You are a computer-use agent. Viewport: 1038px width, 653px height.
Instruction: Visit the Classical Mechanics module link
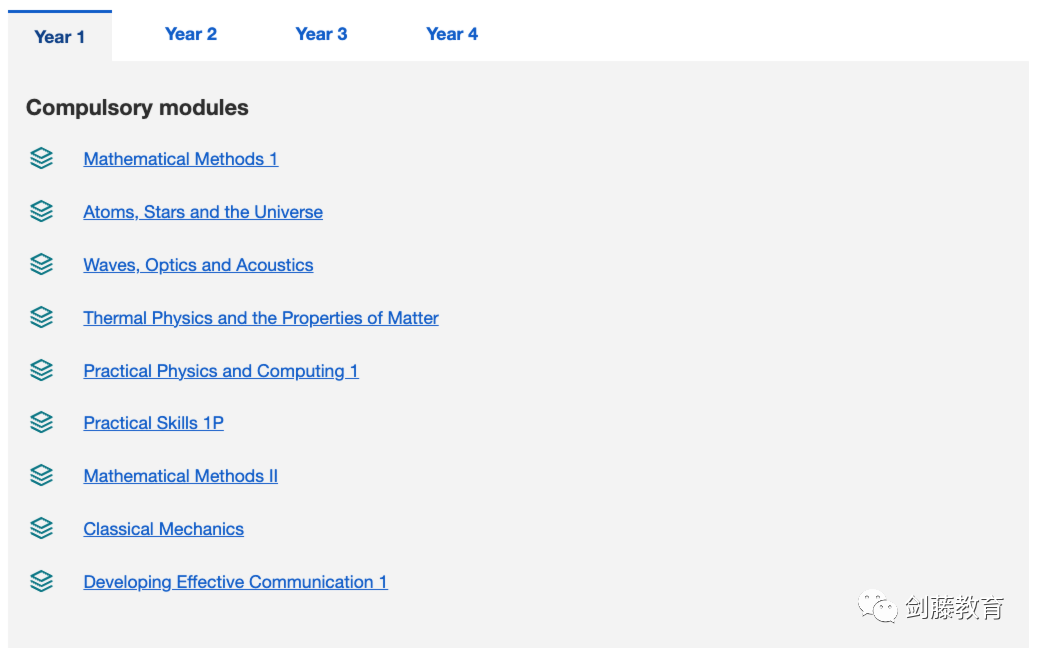(x=164, y=529)
